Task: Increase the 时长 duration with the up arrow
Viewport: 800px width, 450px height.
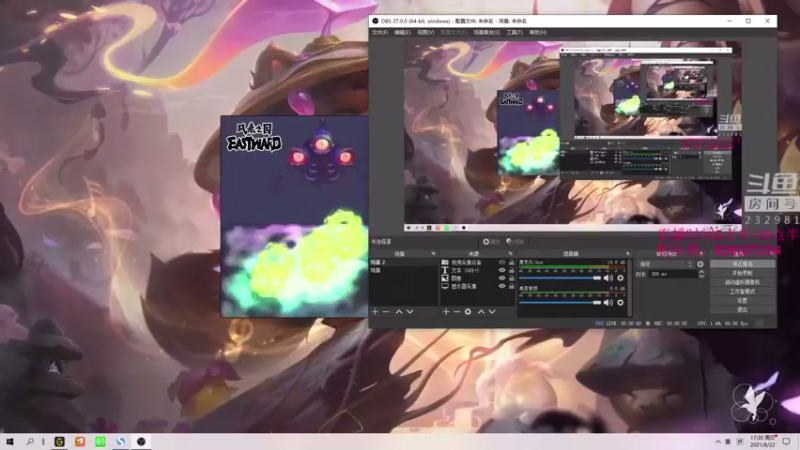Action: (x=701, y=272)
